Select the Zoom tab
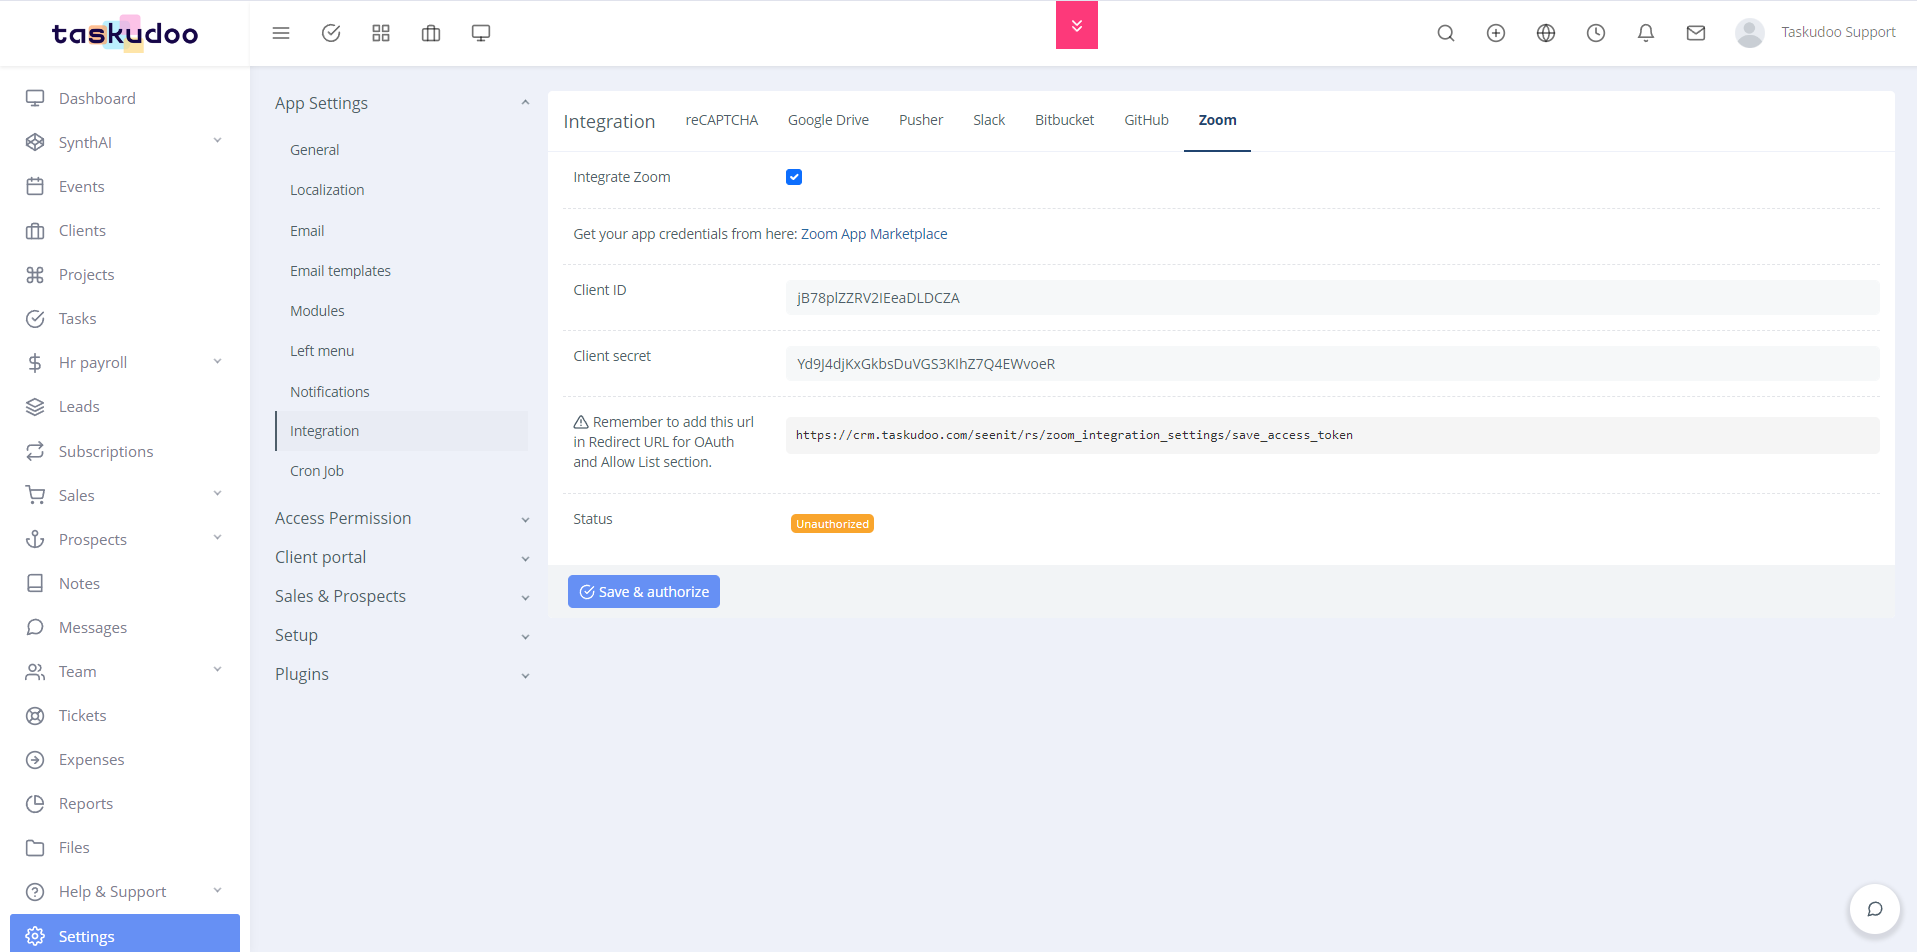The height and width of the screenshot is (952, 1917). pos(1217,120)
